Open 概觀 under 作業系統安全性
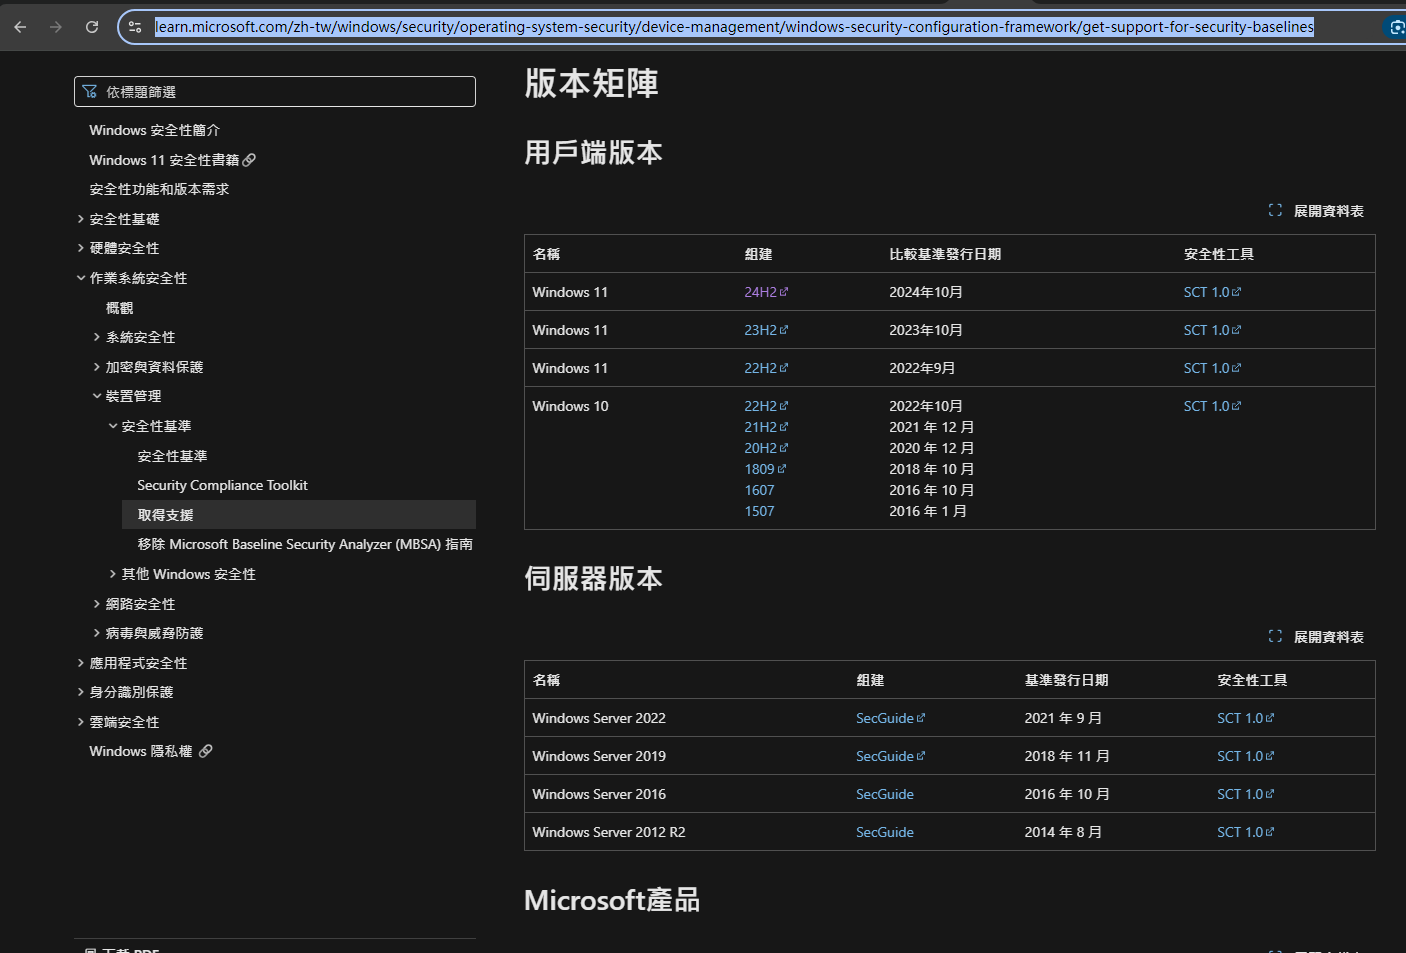Screen dimensions: 1406x953 tap(120, 308)
